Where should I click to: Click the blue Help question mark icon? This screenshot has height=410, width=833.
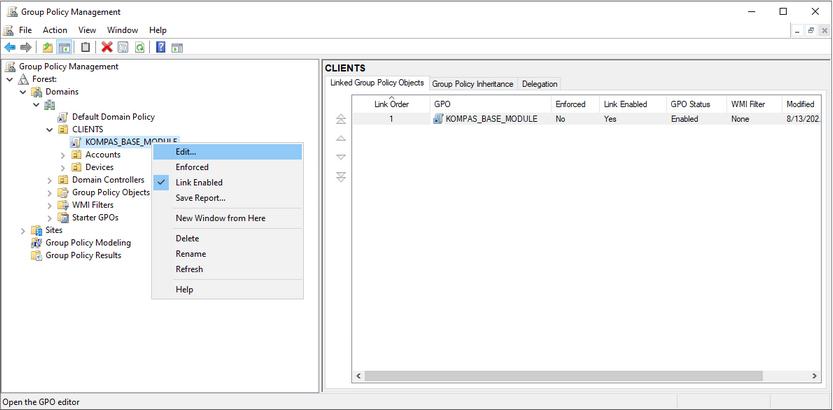160,48
